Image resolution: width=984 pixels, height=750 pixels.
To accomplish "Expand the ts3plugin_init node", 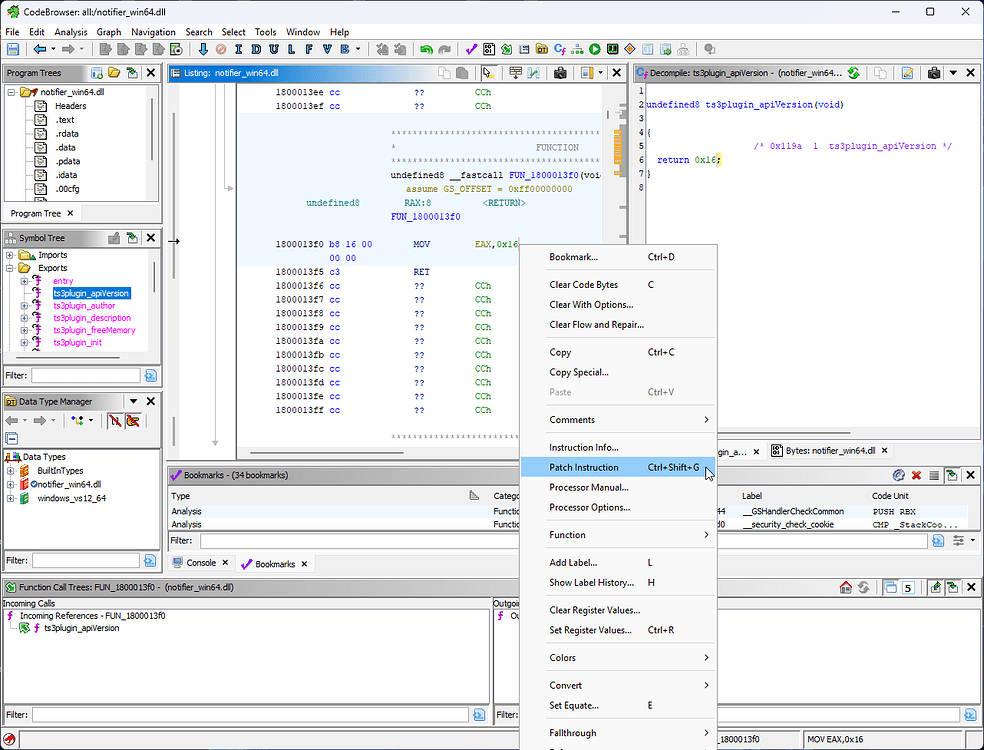I will pos(24,343).
